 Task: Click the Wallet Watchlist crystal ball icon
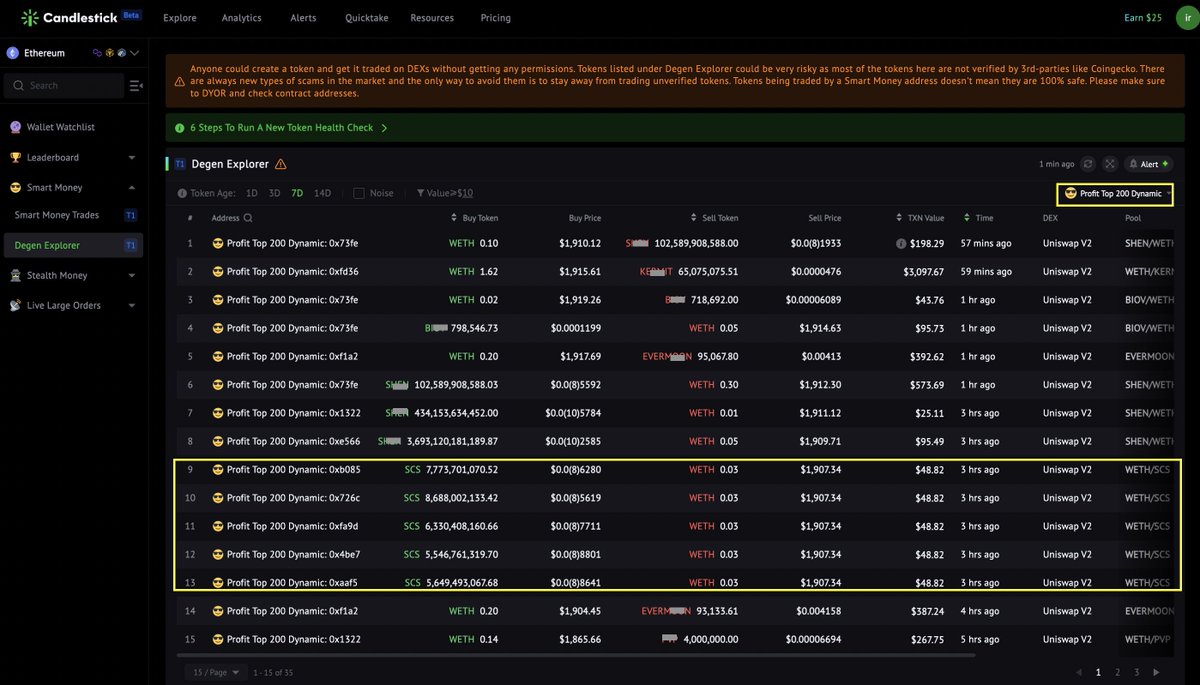click(16, 127)
